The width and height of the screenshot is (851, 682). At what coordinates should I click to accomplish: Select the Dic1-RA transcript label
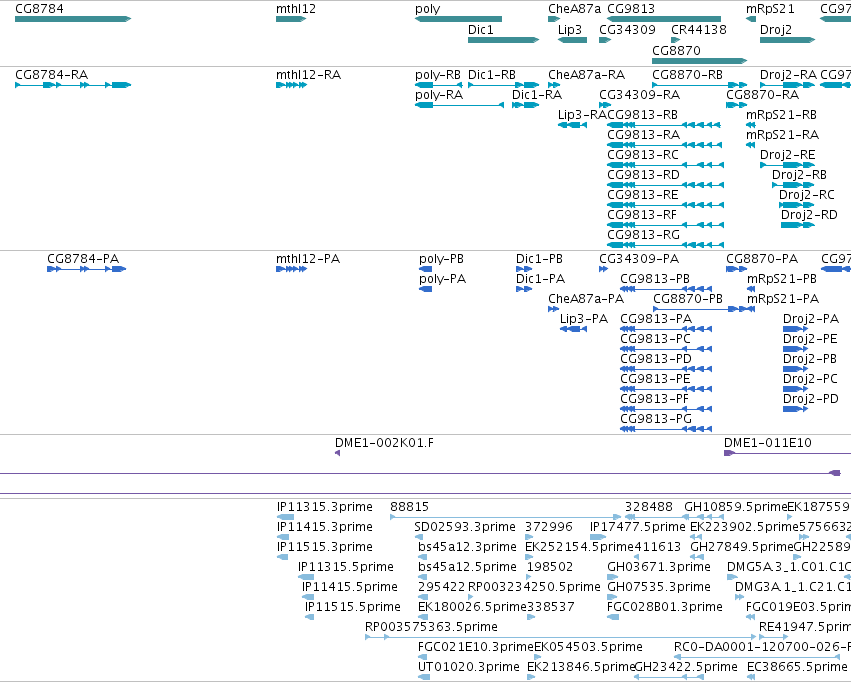[537, 95]
